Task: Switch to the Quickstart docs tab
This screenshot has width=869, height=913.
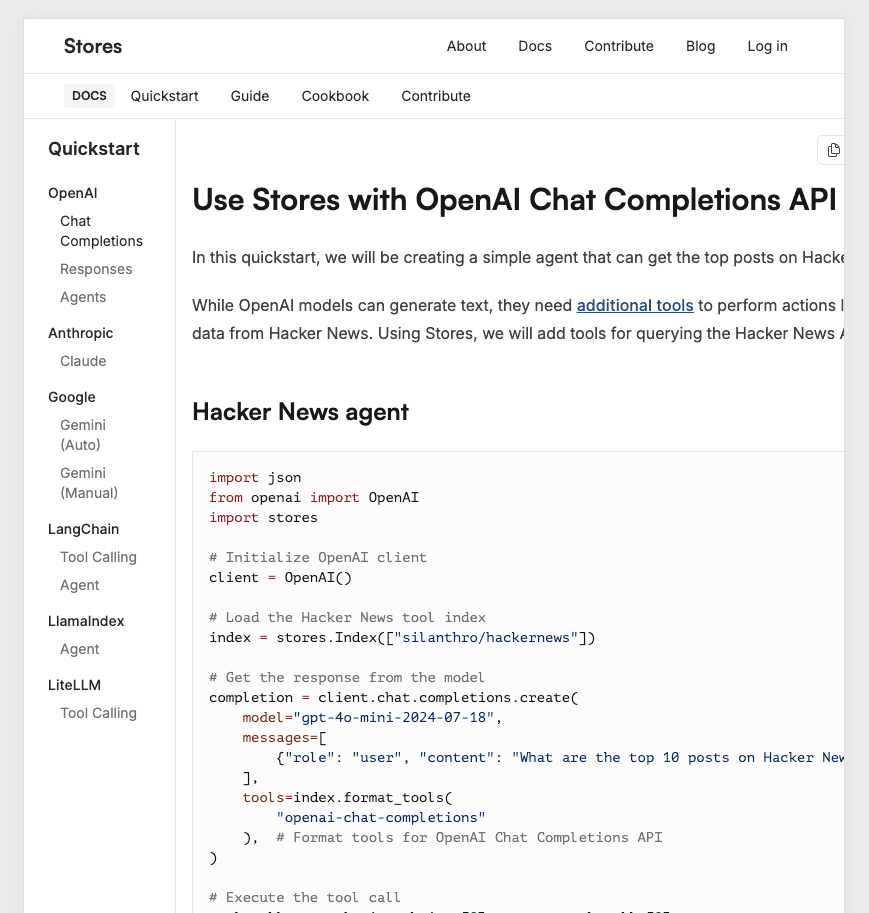Action: point(164,96)
